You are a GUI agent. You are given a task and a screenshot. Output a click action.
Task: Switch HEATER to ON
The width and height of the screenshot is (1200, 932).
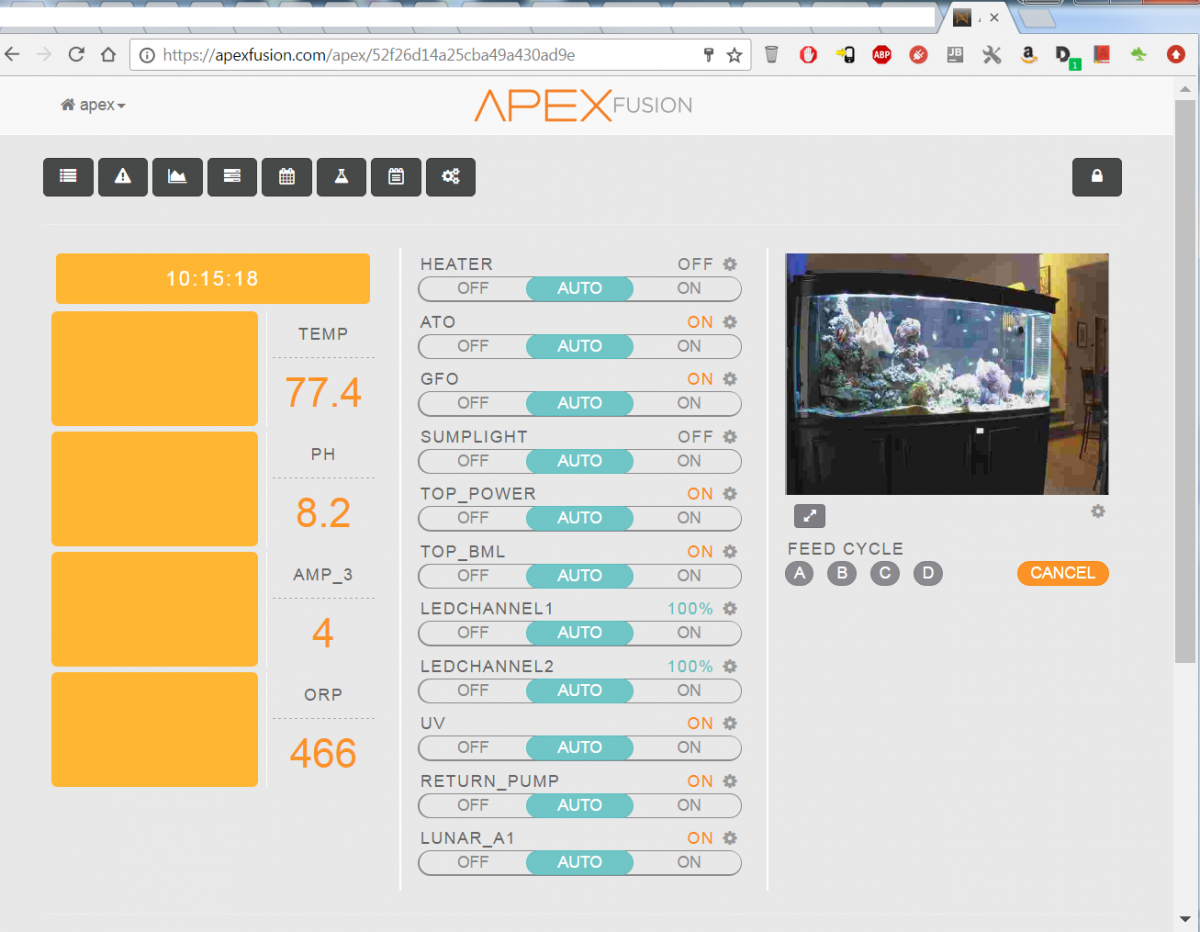coord(689,288)
